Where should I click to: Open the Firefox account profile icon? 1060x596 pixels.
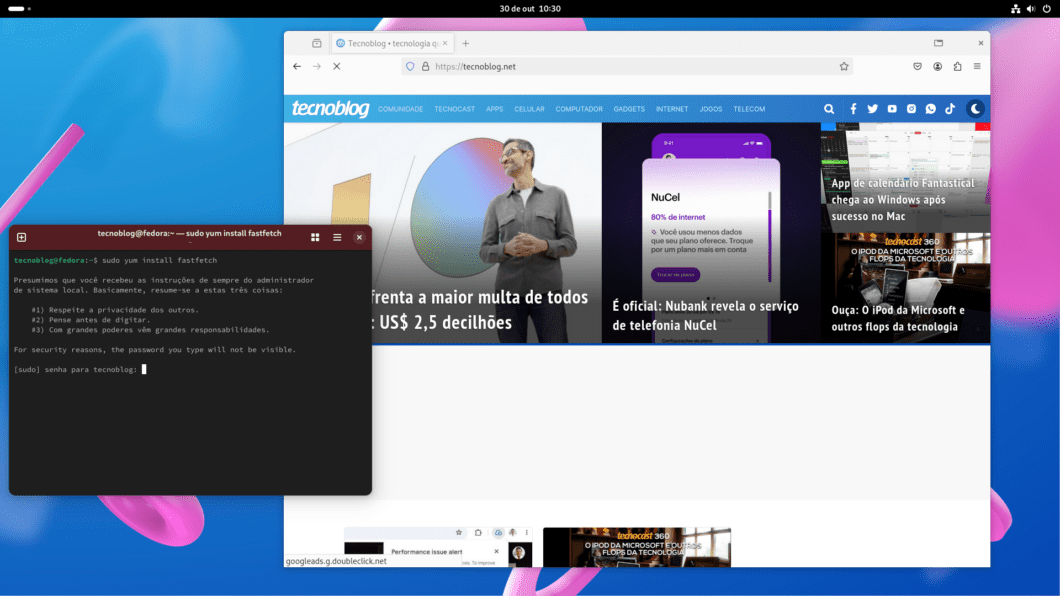click(x=937, y=66)
